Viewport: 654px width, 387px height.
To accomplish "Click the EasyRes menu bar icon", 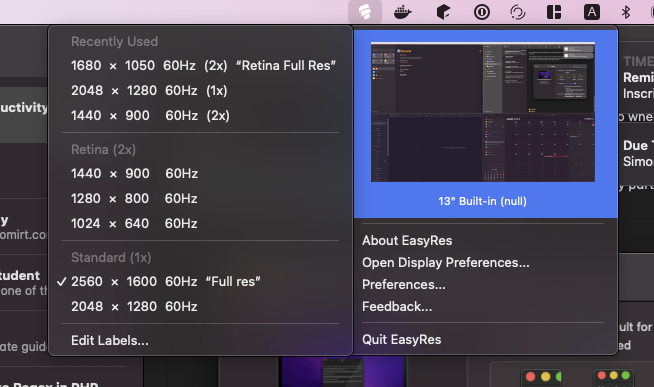I will click(x=365, y=12).
